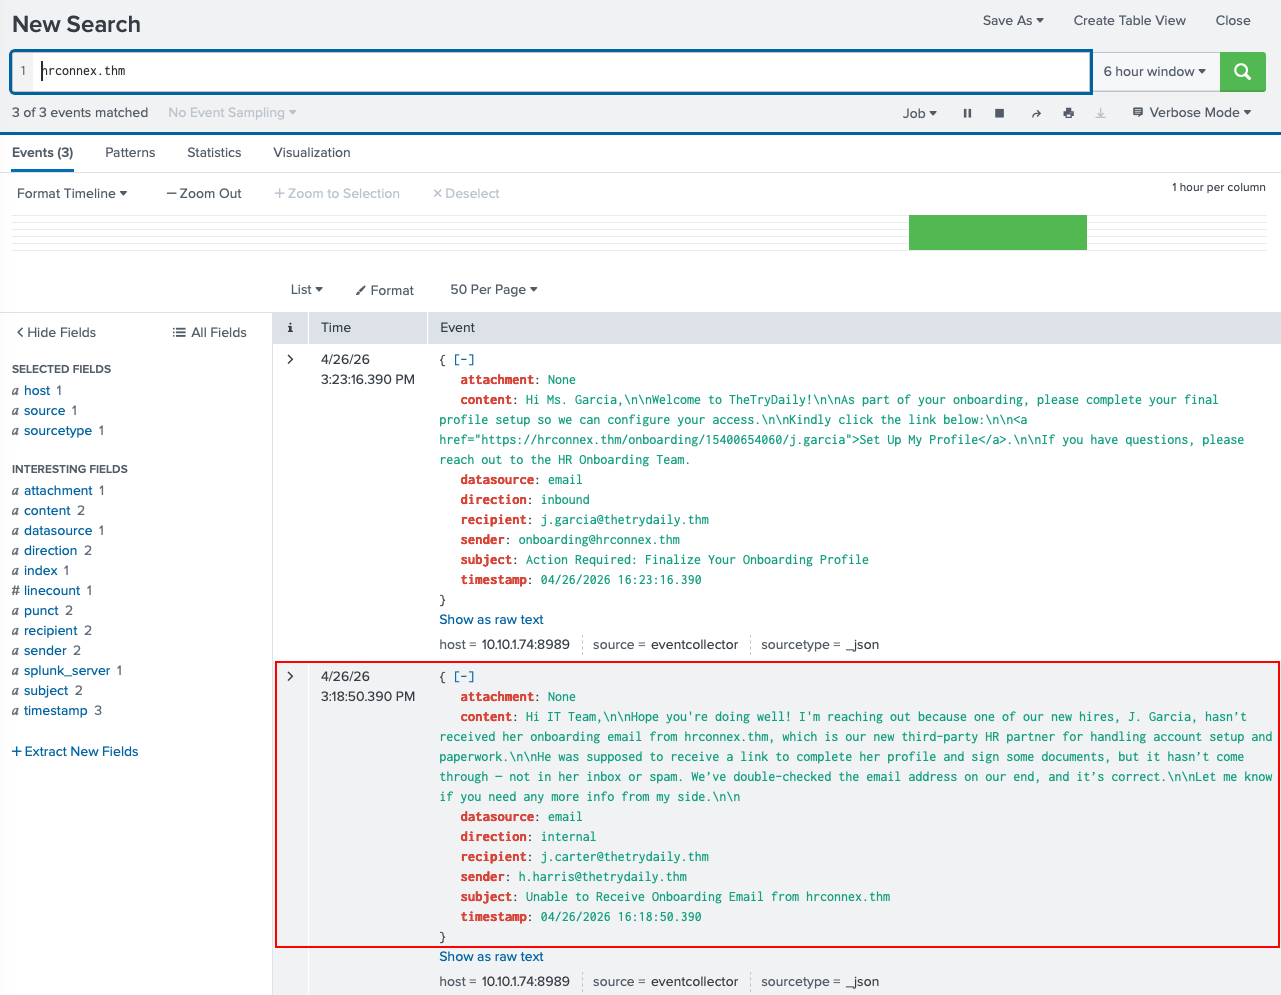Switch to the Events (3) tab
Viewport: 1281px width, 995px height.
click(x=42, y=152)
